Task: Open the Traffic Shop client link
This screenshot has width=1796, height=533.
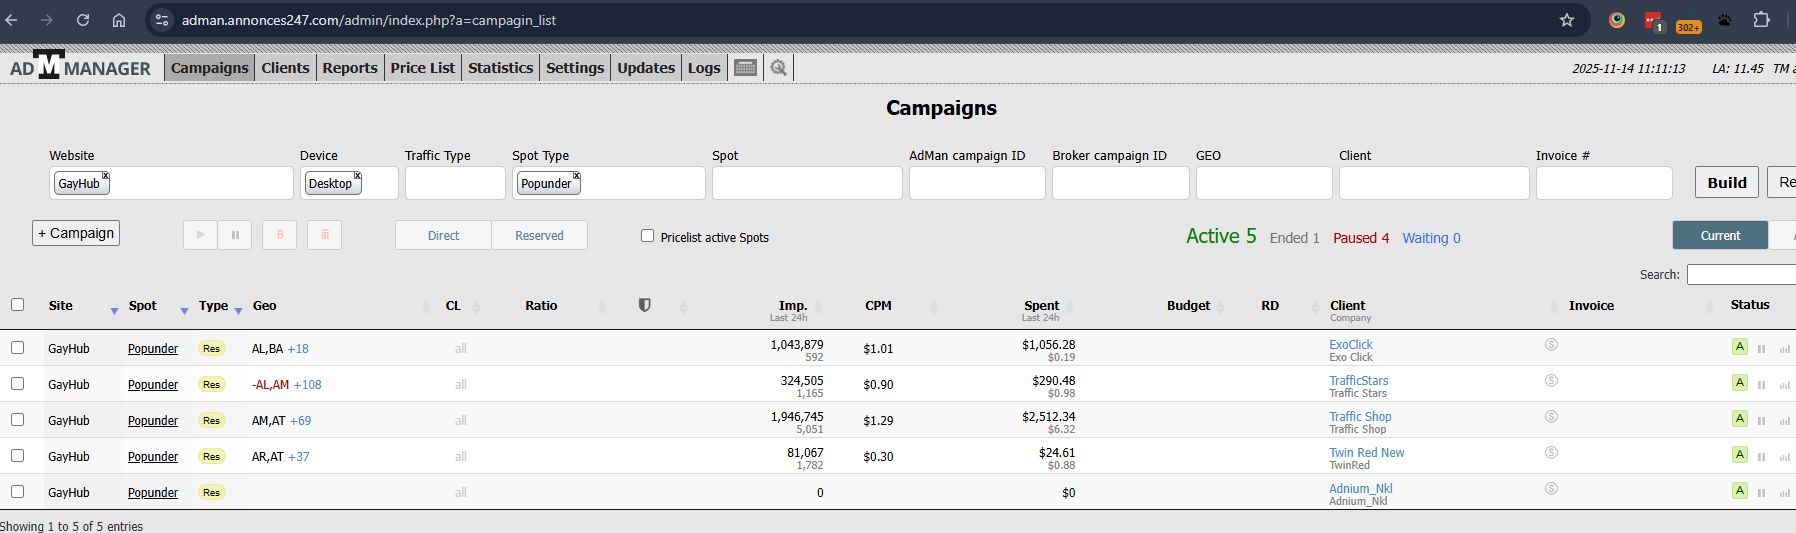Action: pos(1359,416)
